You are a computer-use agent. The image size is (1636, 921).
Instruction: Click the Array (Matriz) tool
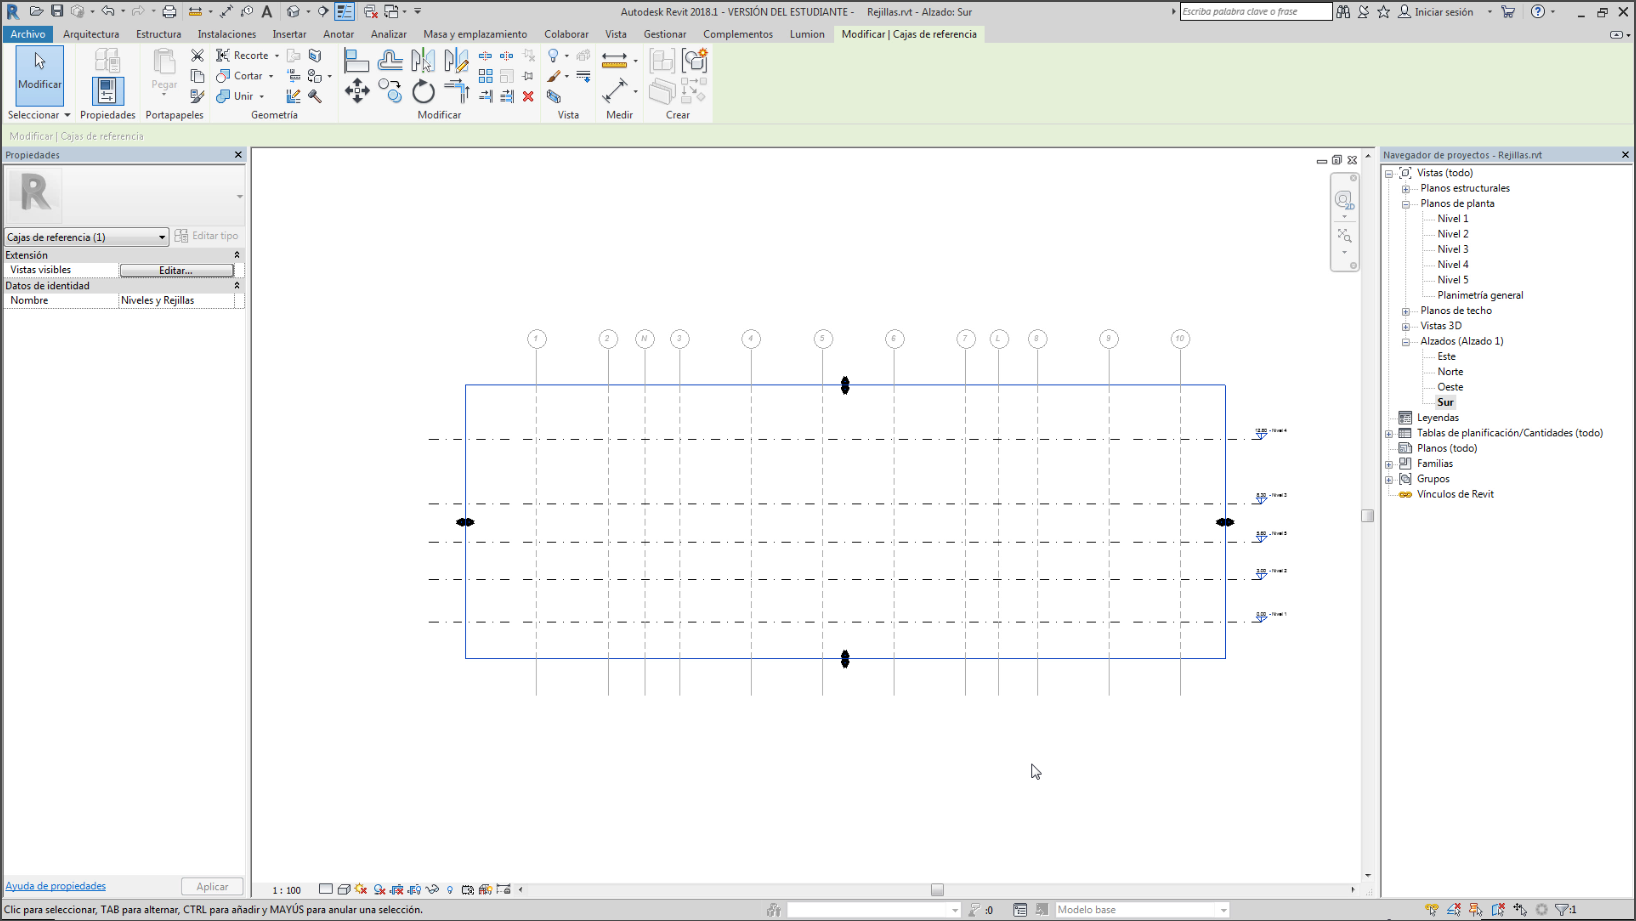pos(486,76)
